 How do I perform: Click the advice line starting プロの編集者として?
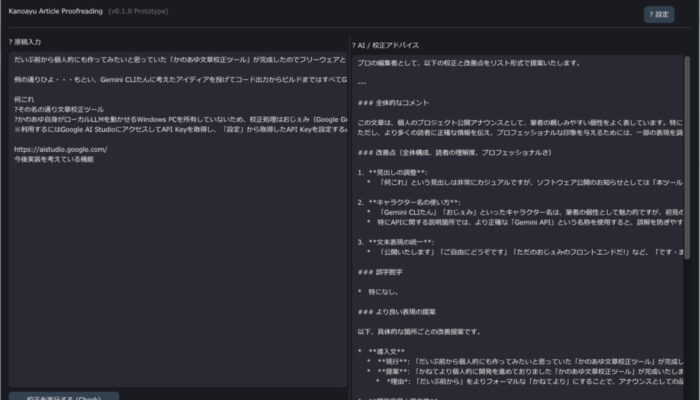(469, 63)
